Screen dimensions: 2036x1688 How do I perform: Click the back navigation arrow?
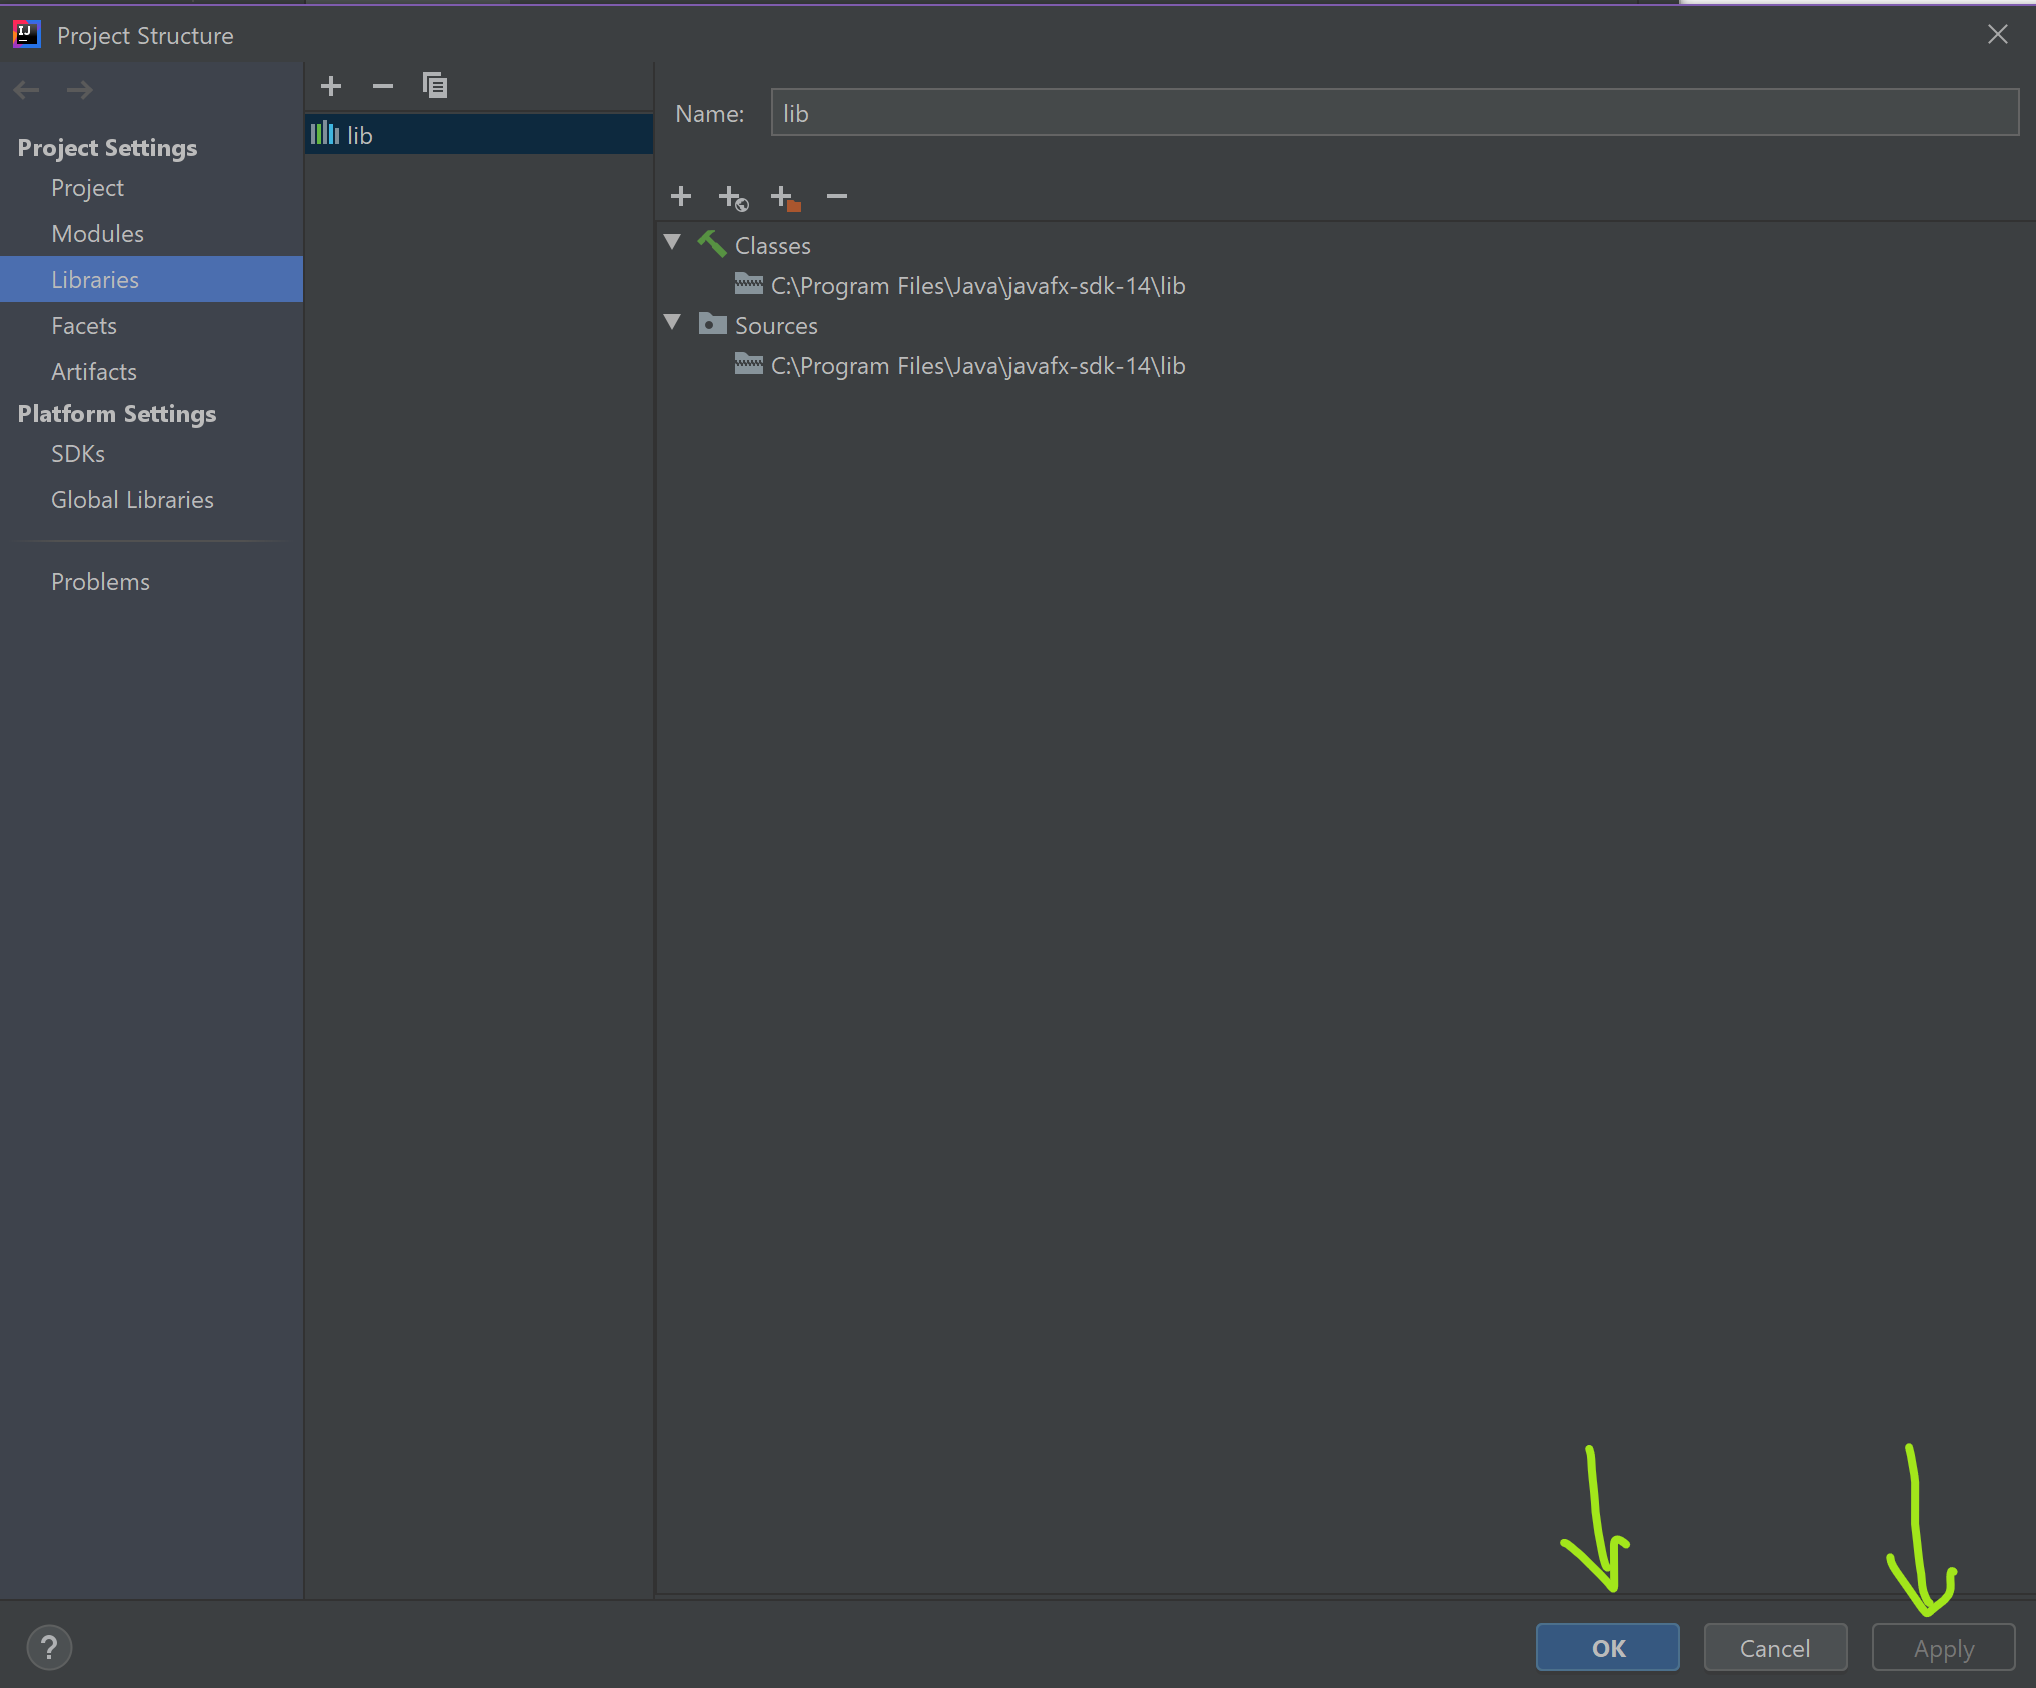click(x=27, y=90)
